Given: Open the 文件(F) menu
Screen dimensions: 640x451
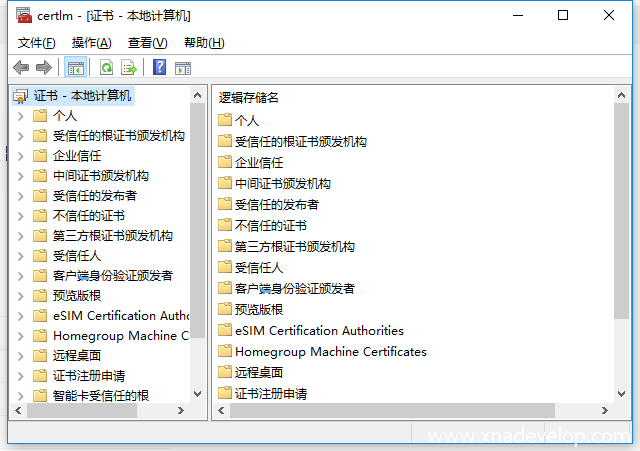Looking at the screenshot, I should (37, 42).
